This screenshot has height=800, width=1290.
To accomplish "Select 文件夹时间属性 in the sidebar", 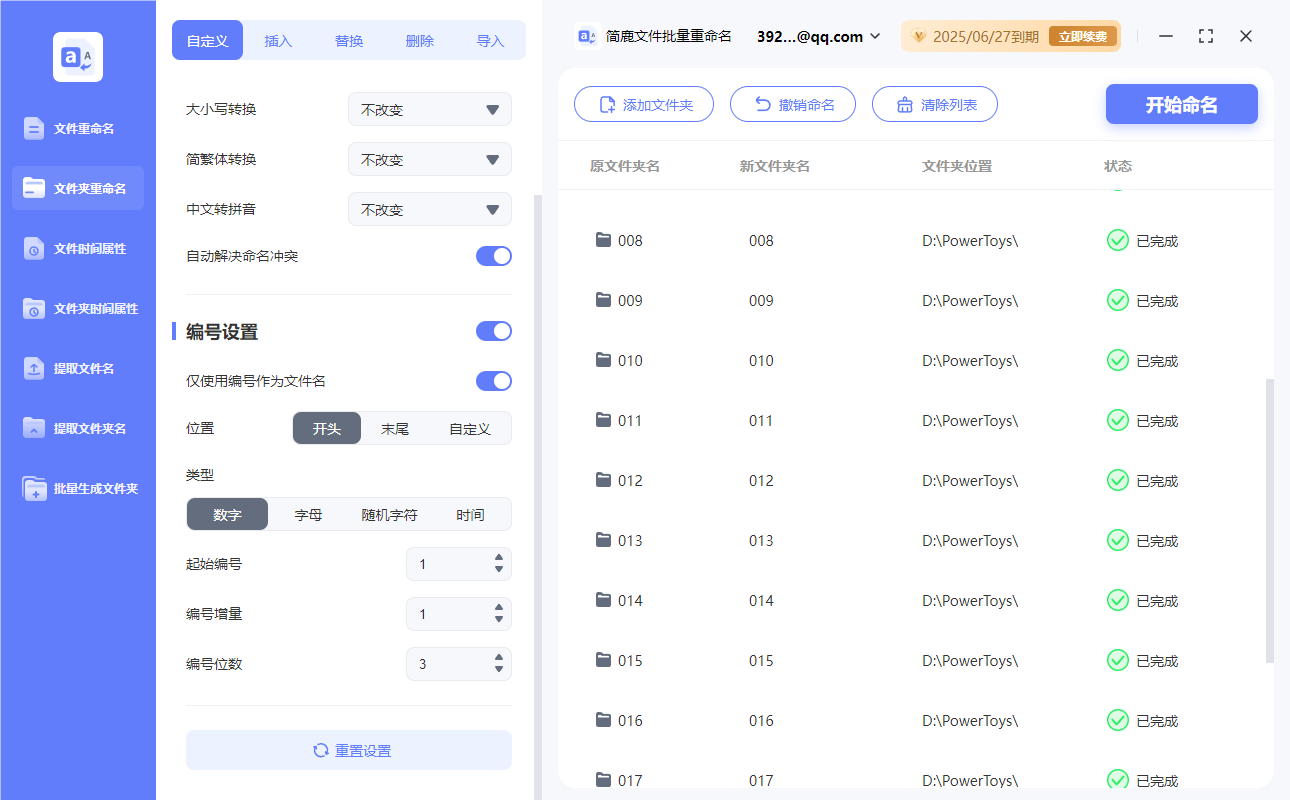I will click(x=77, y=308).
